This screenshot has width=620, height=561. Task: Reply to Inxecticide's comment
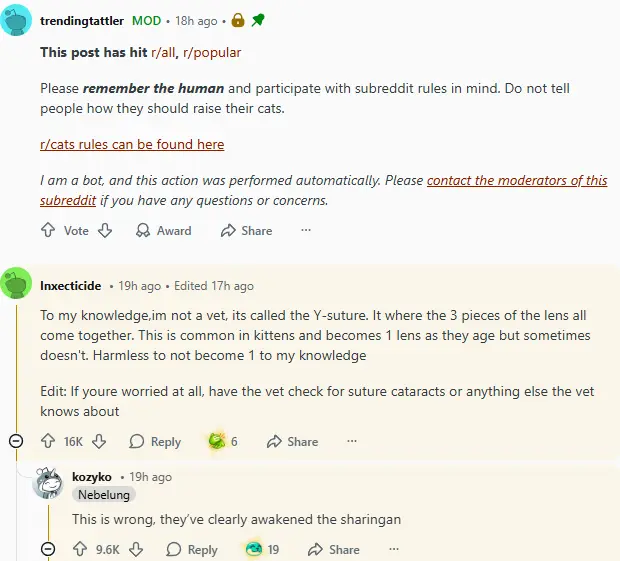155,441
